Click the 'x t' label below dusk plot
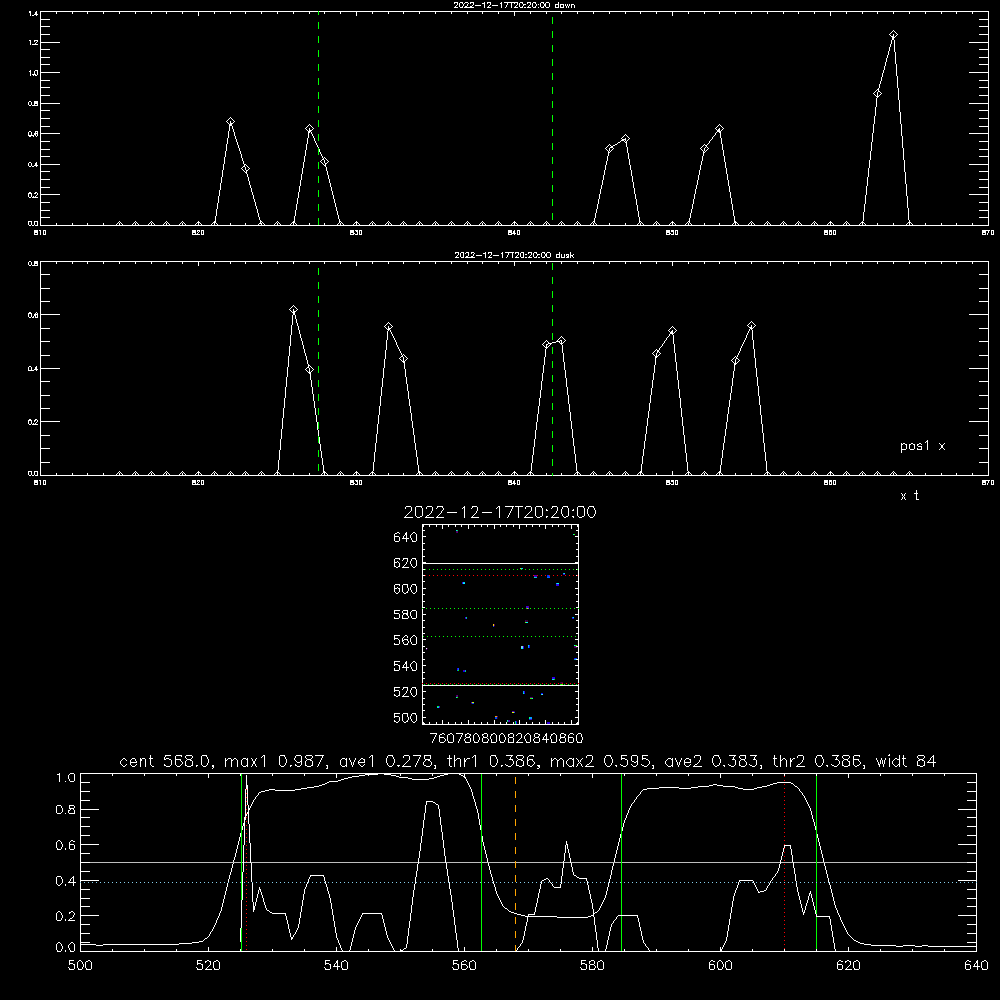The image size is (1000, 1000). click(909, 496)
